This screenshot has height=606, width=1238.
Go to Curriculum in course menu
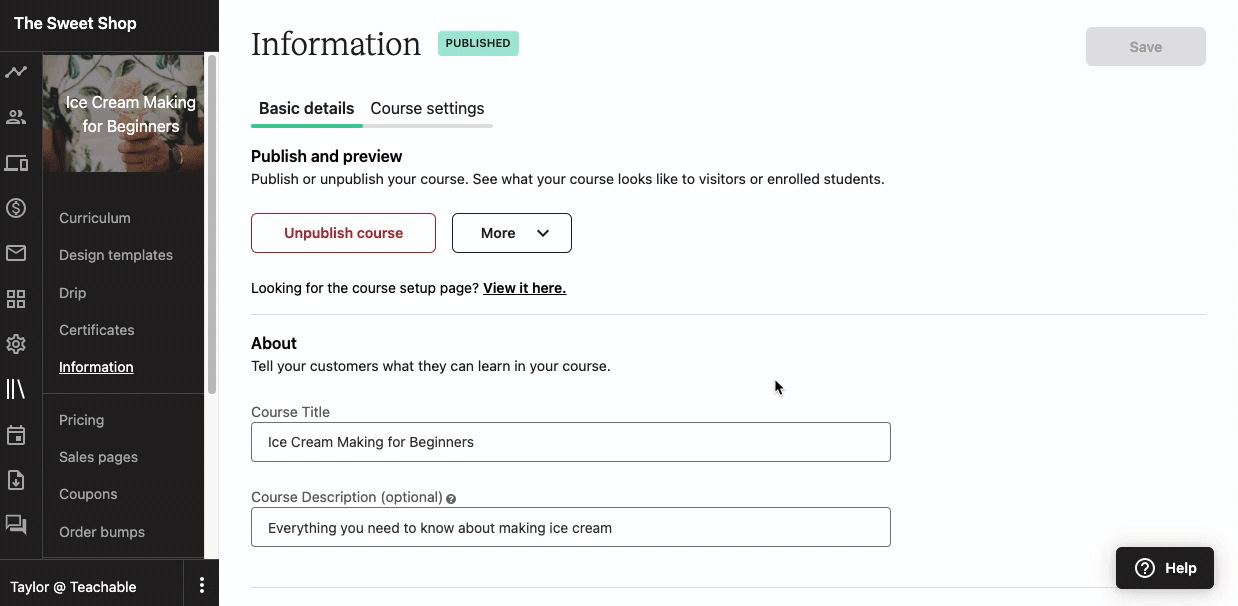(x=95, y=218)
